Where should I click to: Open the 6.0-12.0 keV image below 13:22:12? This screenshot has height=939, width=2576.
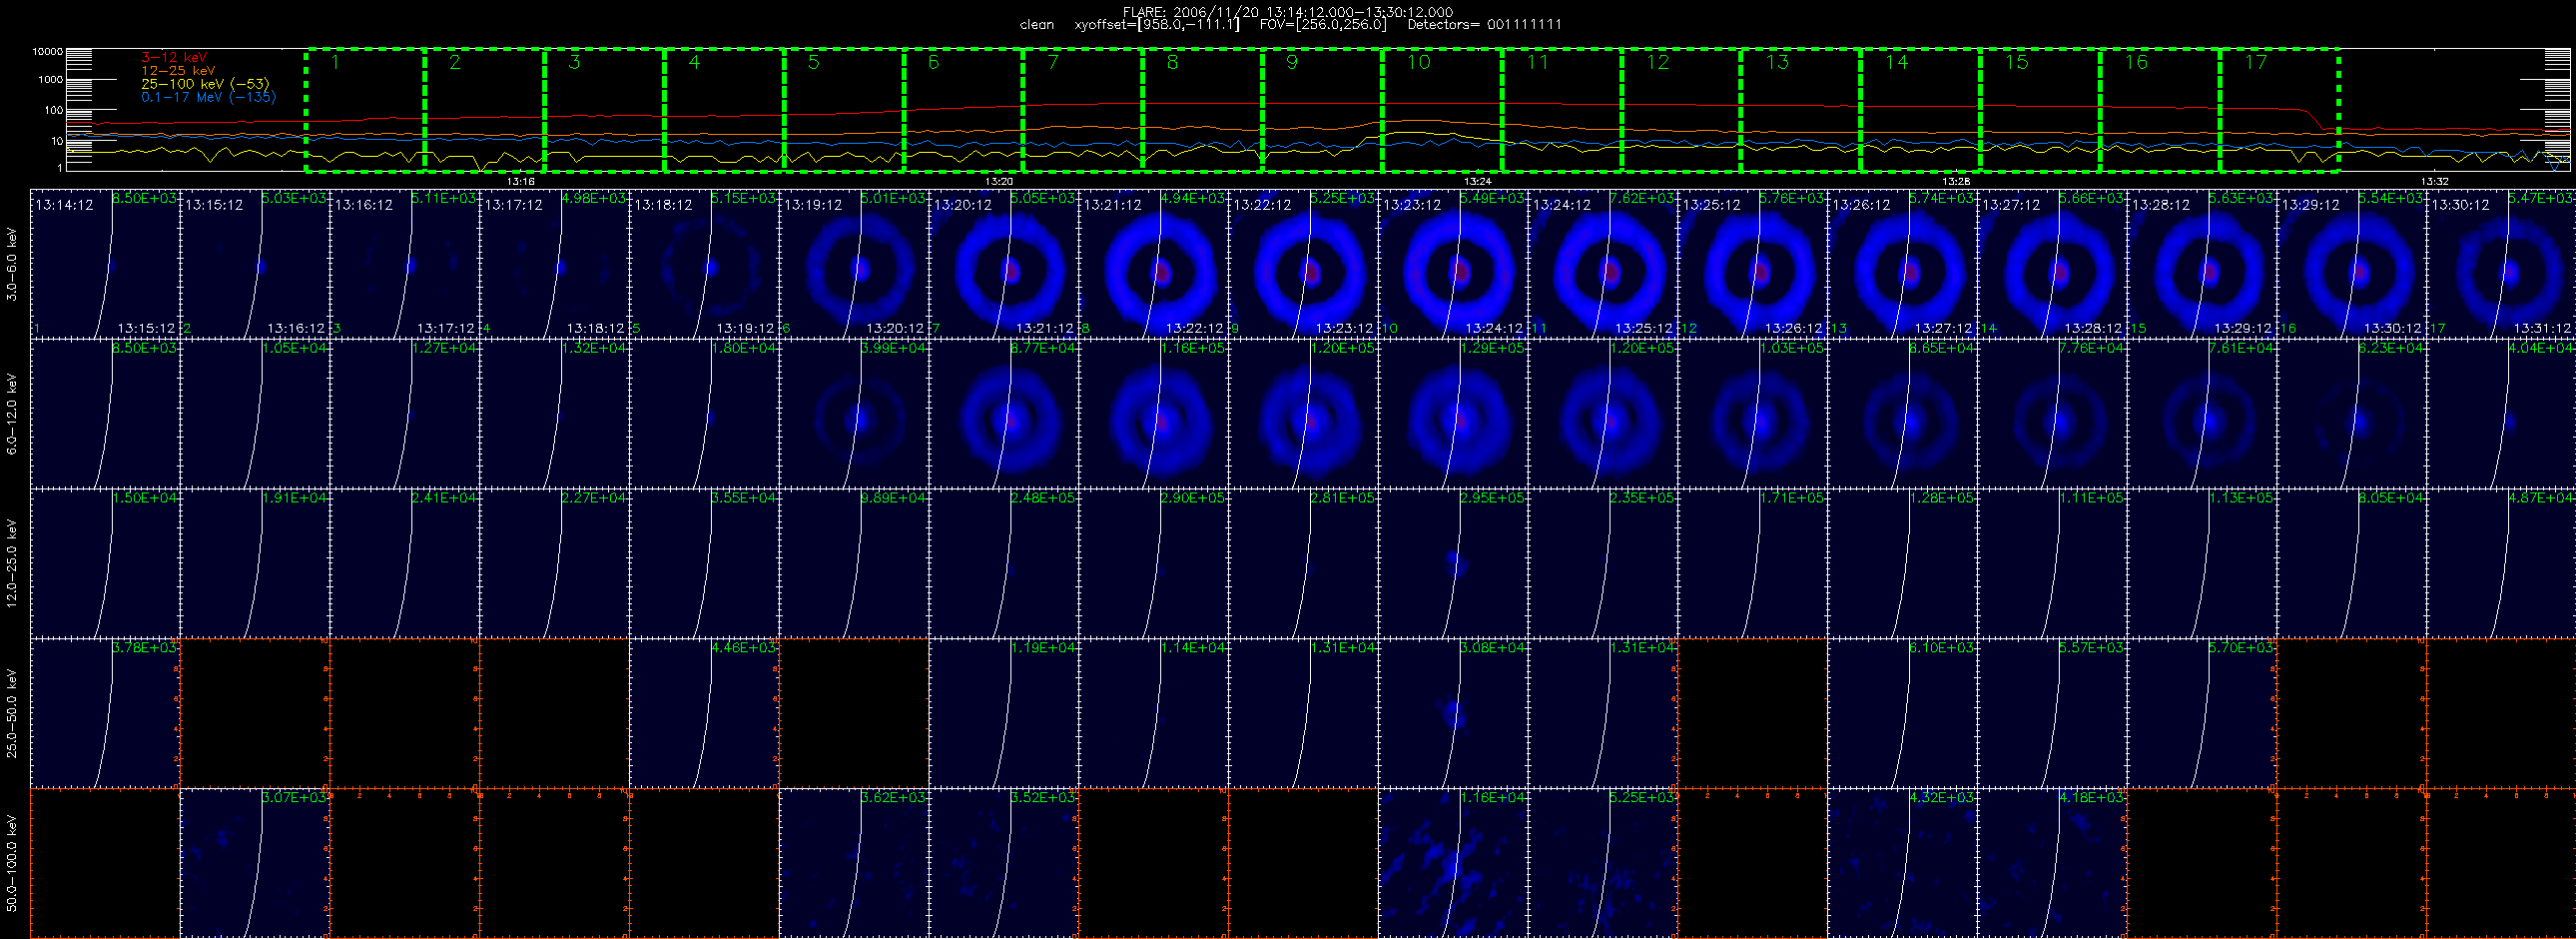pos(1303,414)
